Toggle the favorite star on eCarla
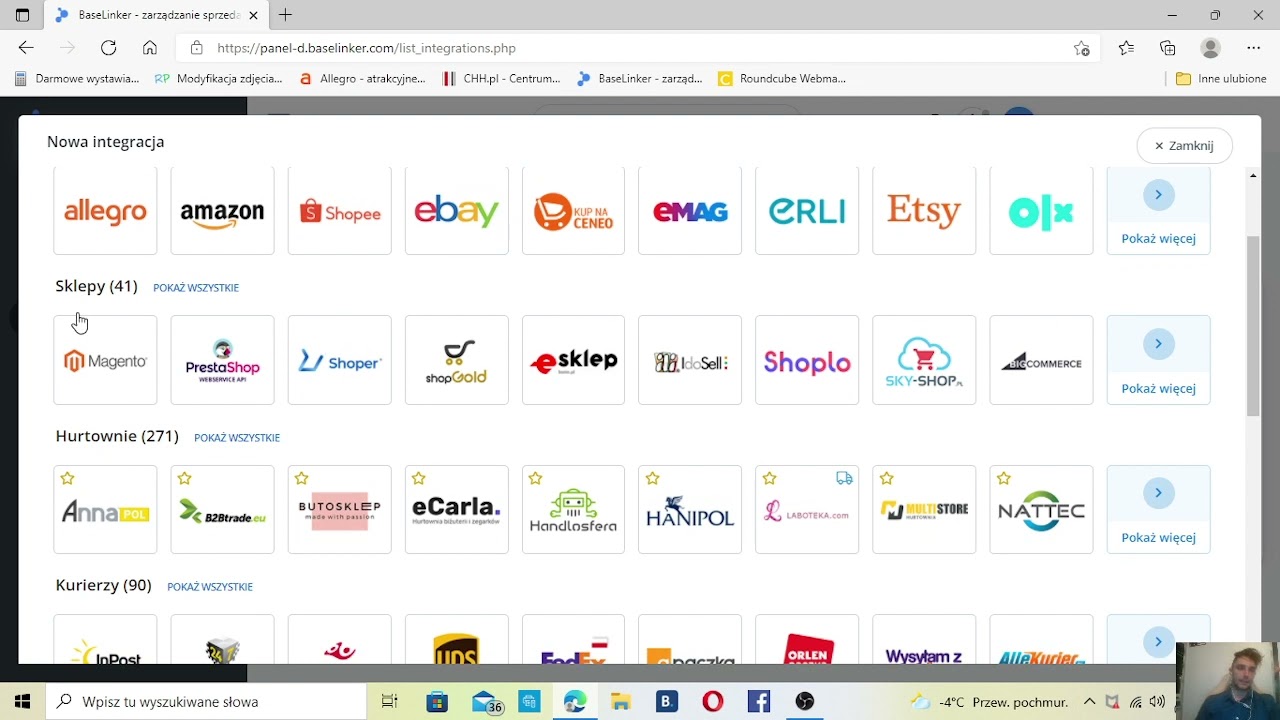The image size is (1280, 720). click(x=418, y=479)
